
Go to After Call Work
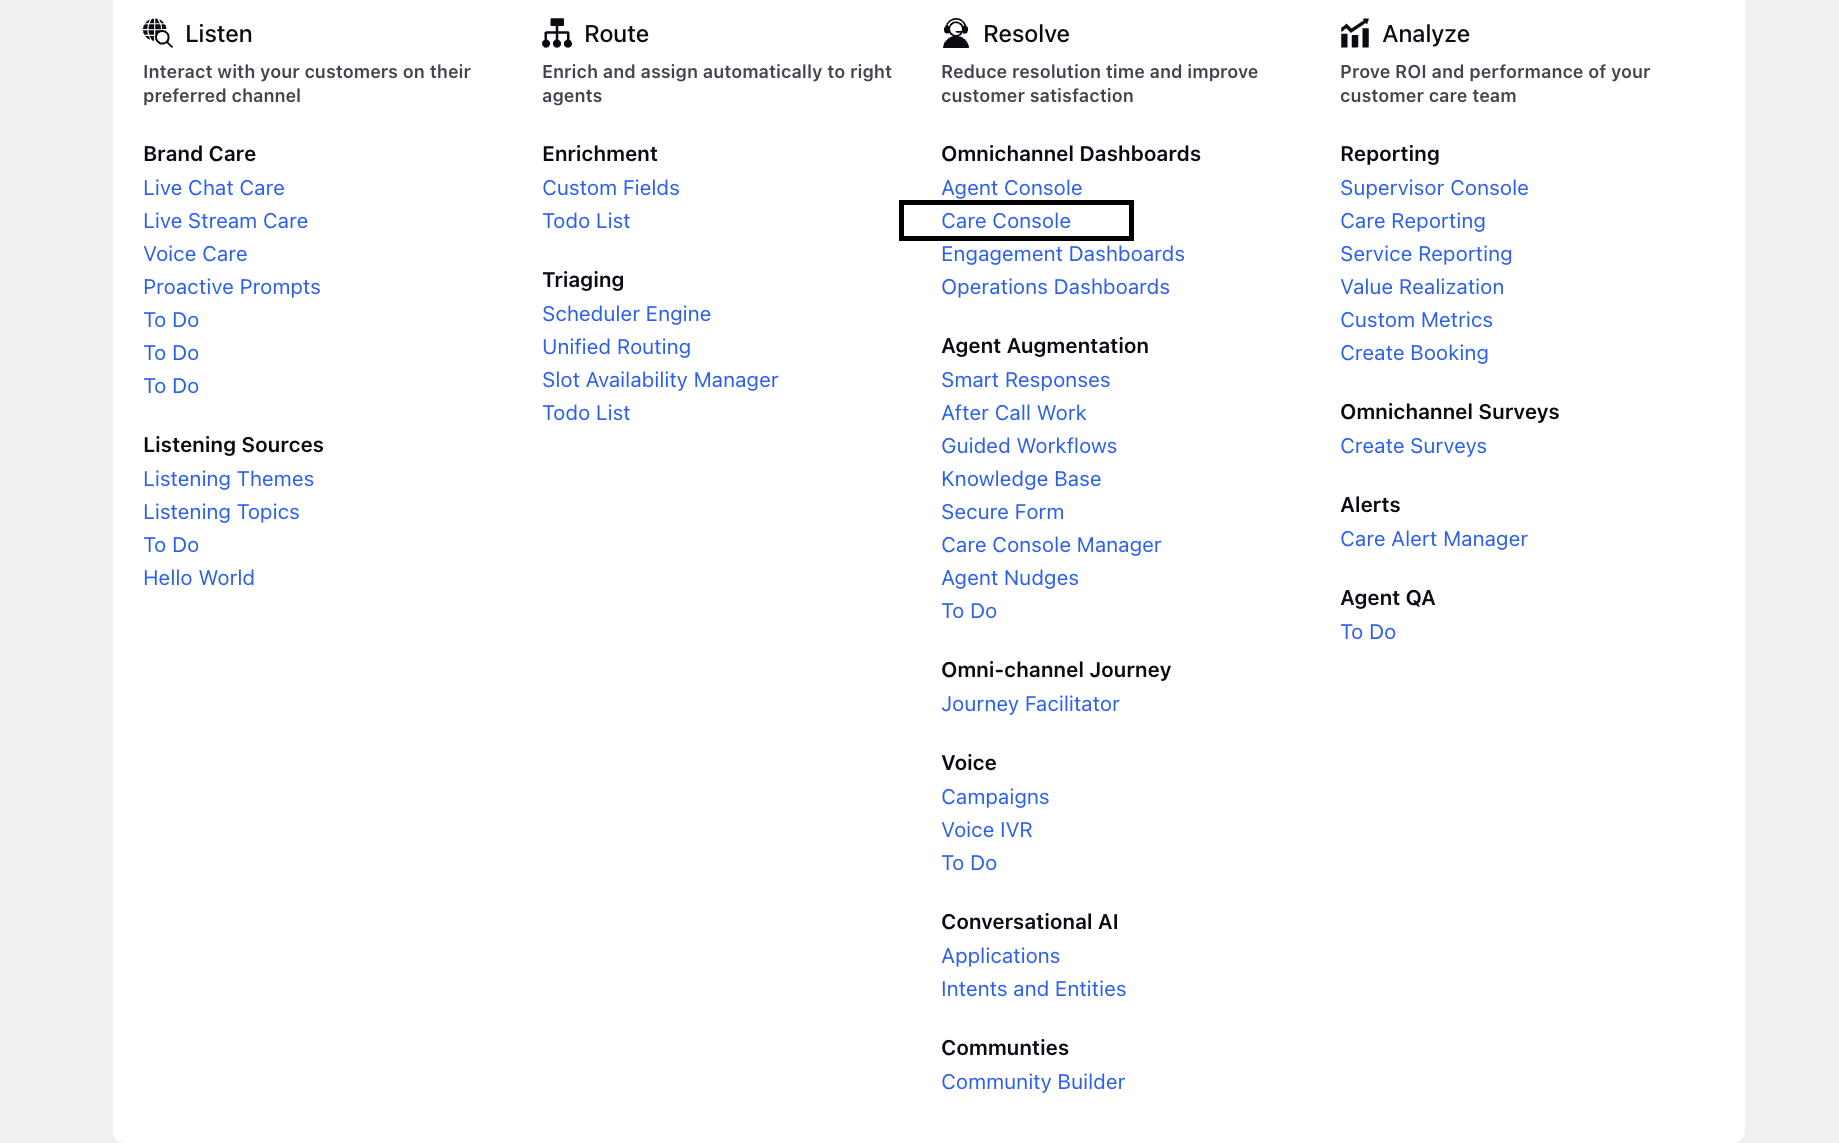click(1014, 413)
